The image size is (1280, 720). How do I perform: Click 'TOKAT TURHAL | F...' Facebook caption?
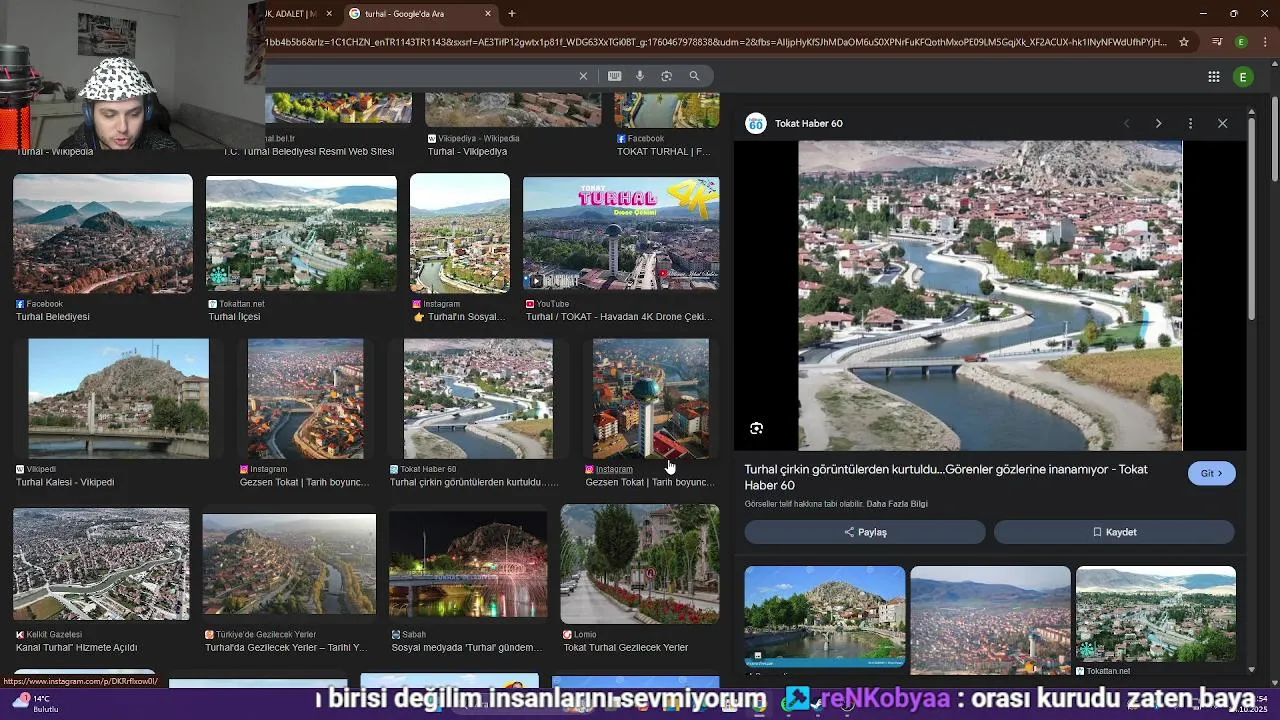tap(664, 152)
